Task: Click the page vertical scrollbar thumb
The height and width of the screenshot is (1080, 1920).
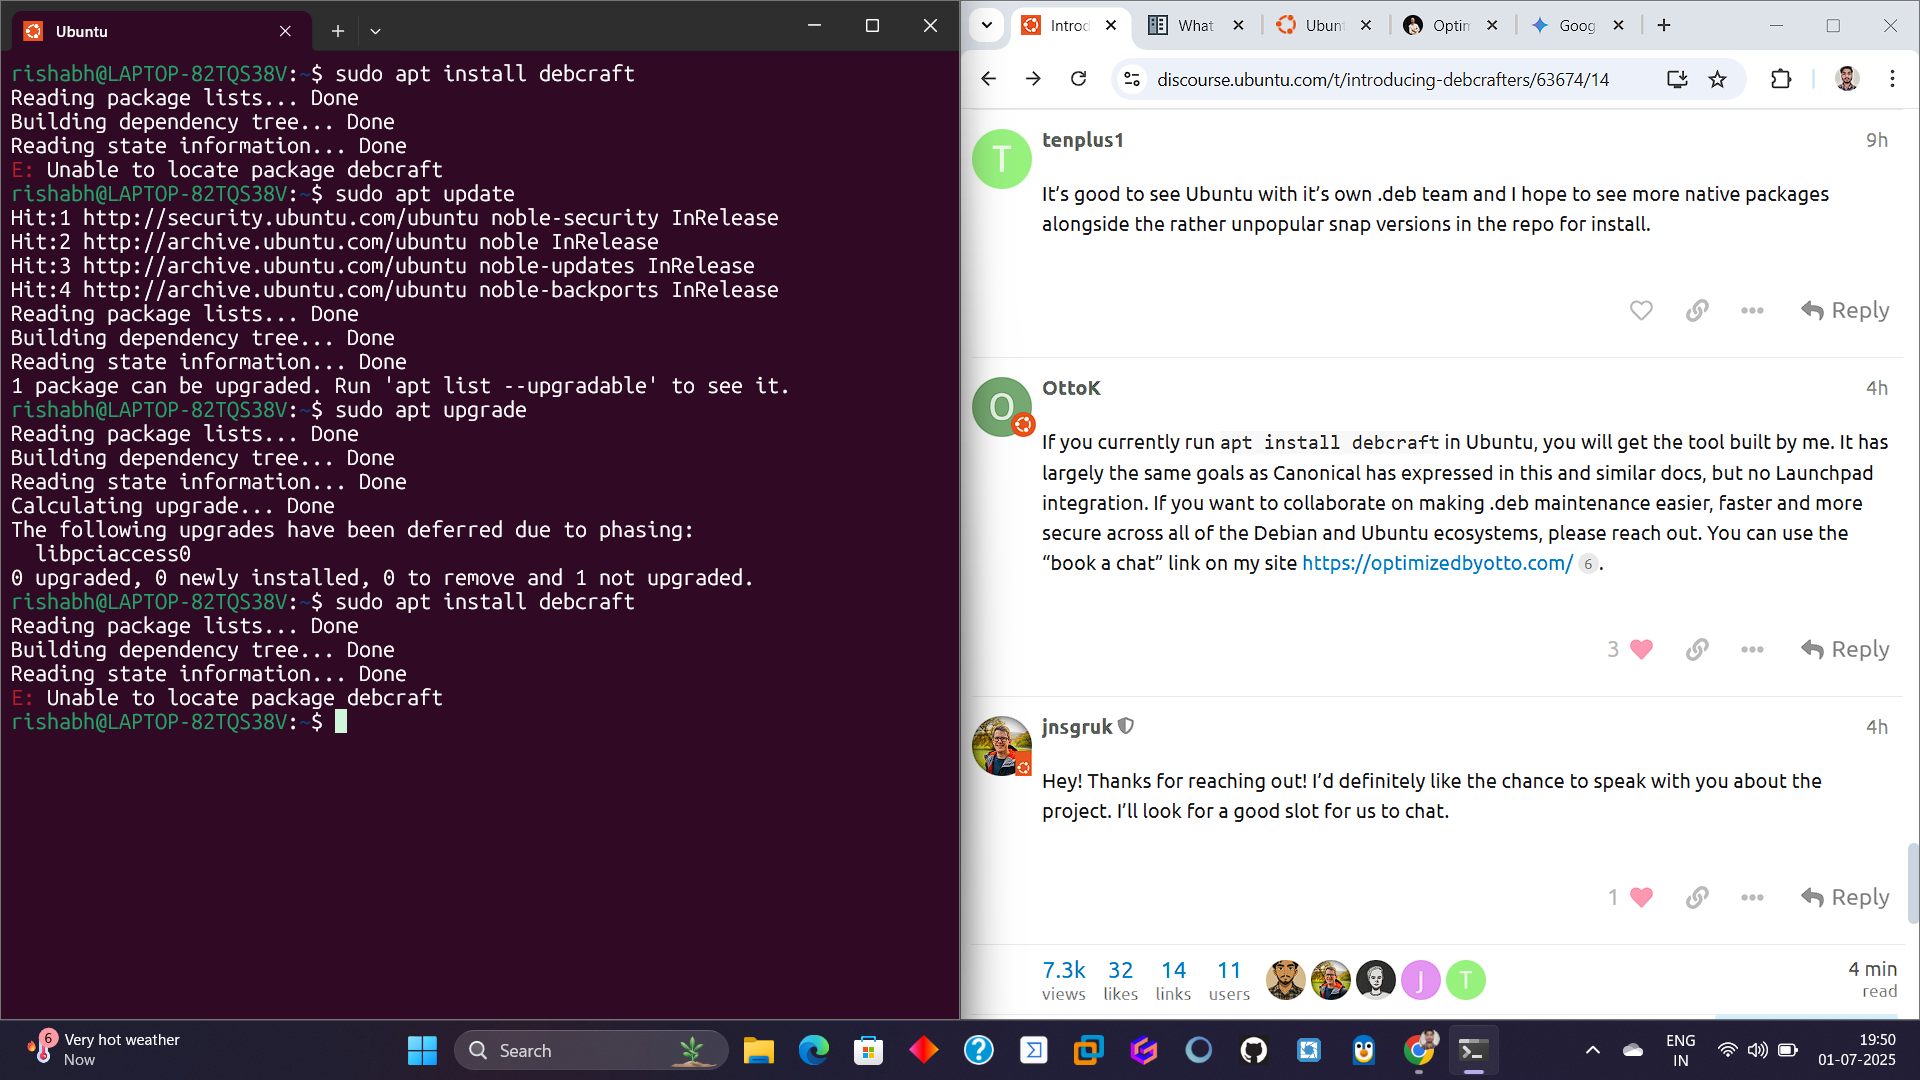Action: point(1912,882)
